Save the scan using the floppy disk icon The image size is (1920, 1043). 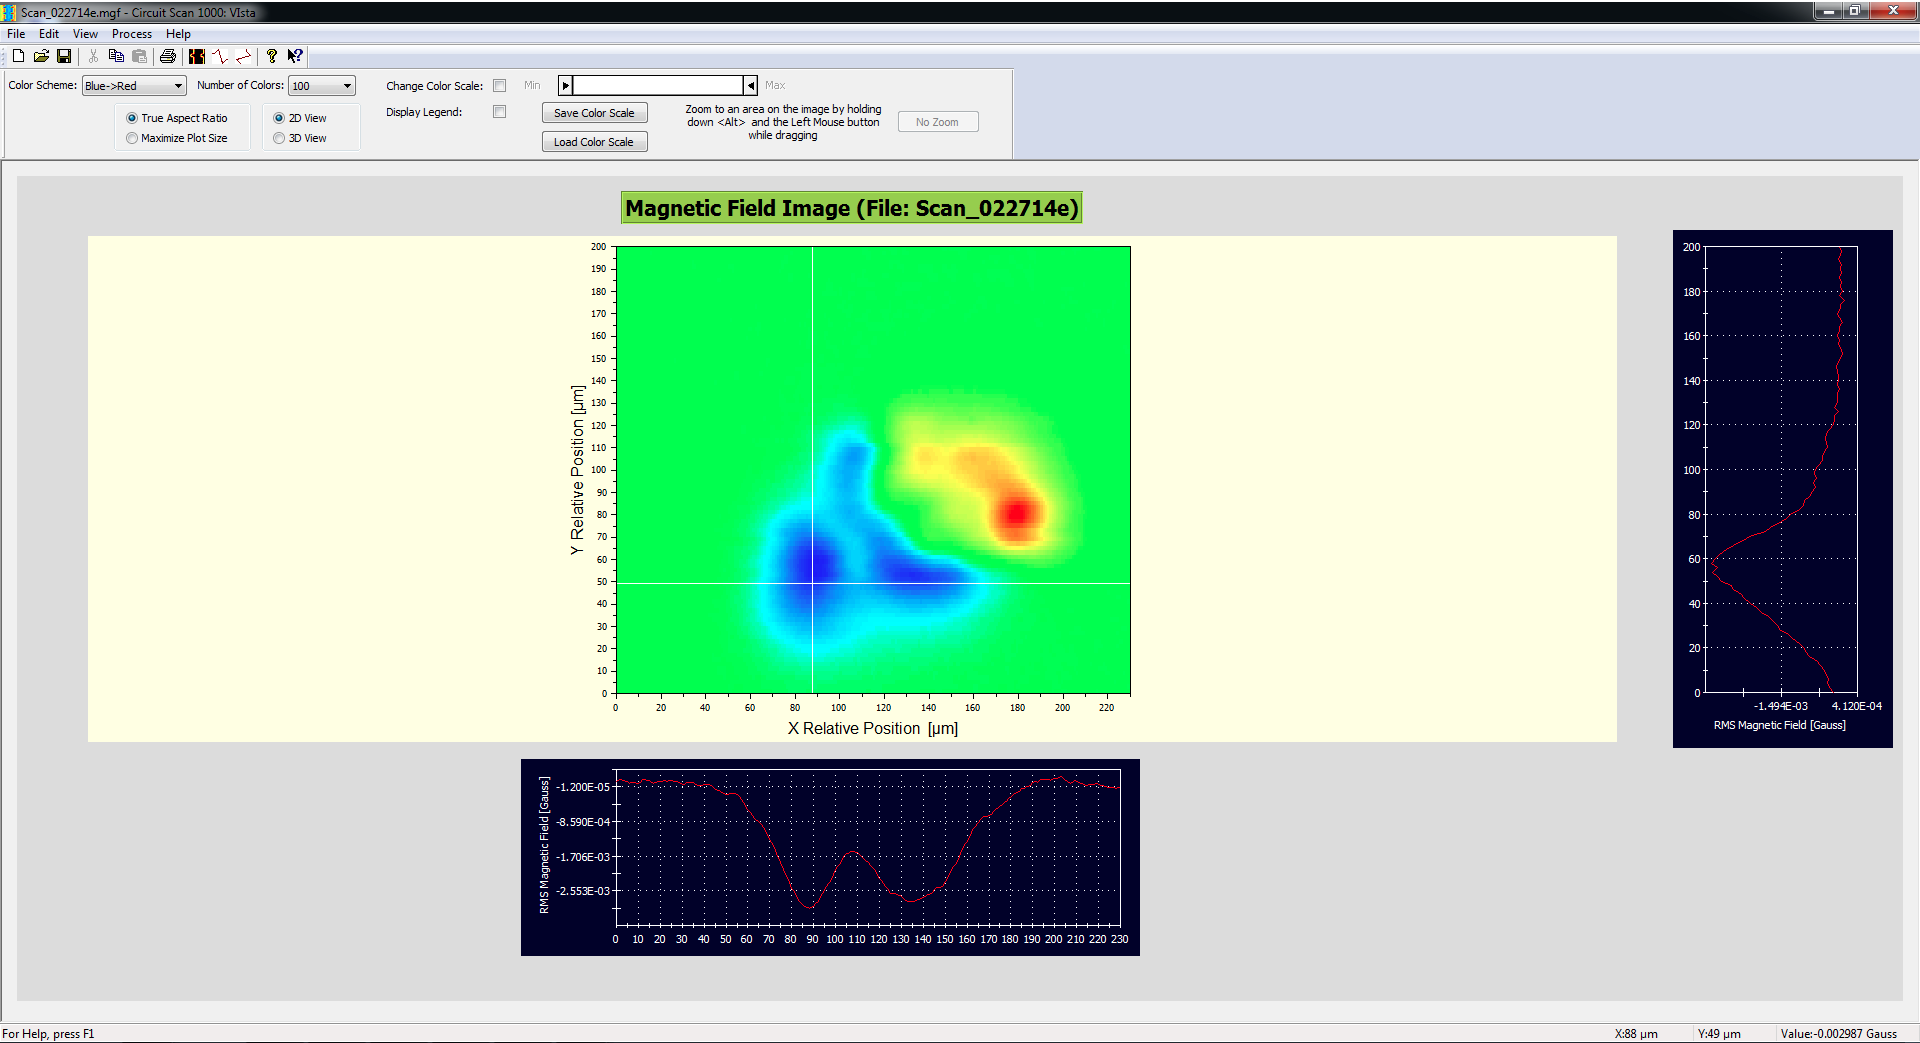[x=64, y=56]
